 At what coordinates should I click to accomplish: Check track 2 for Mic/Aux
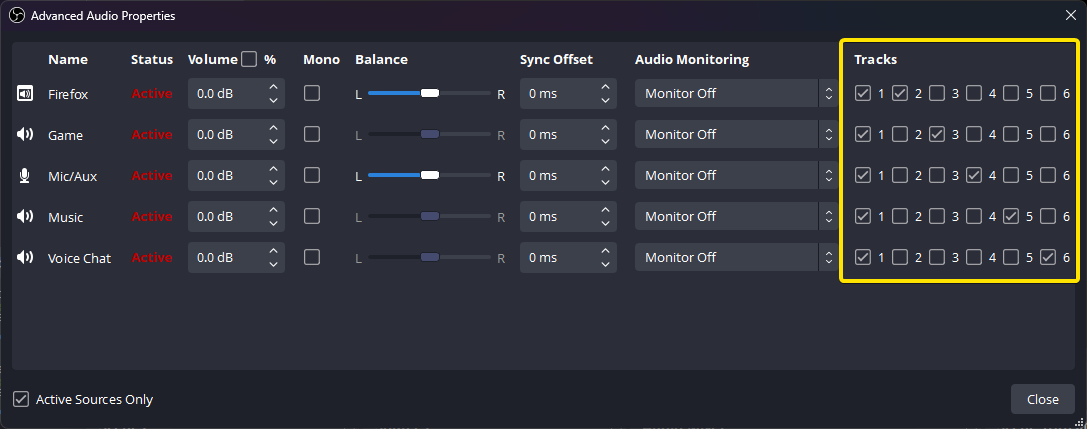click(x=900, y=175)
